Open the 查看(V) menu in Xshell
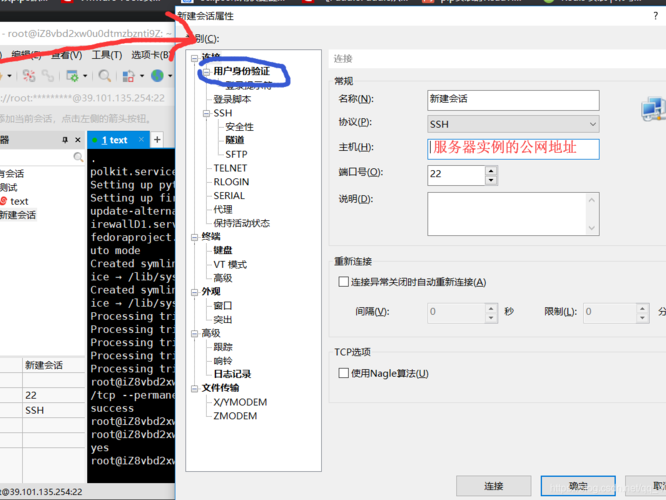This screenshot has width=666, height=500. pyautogui.click(x=67, y=55)
